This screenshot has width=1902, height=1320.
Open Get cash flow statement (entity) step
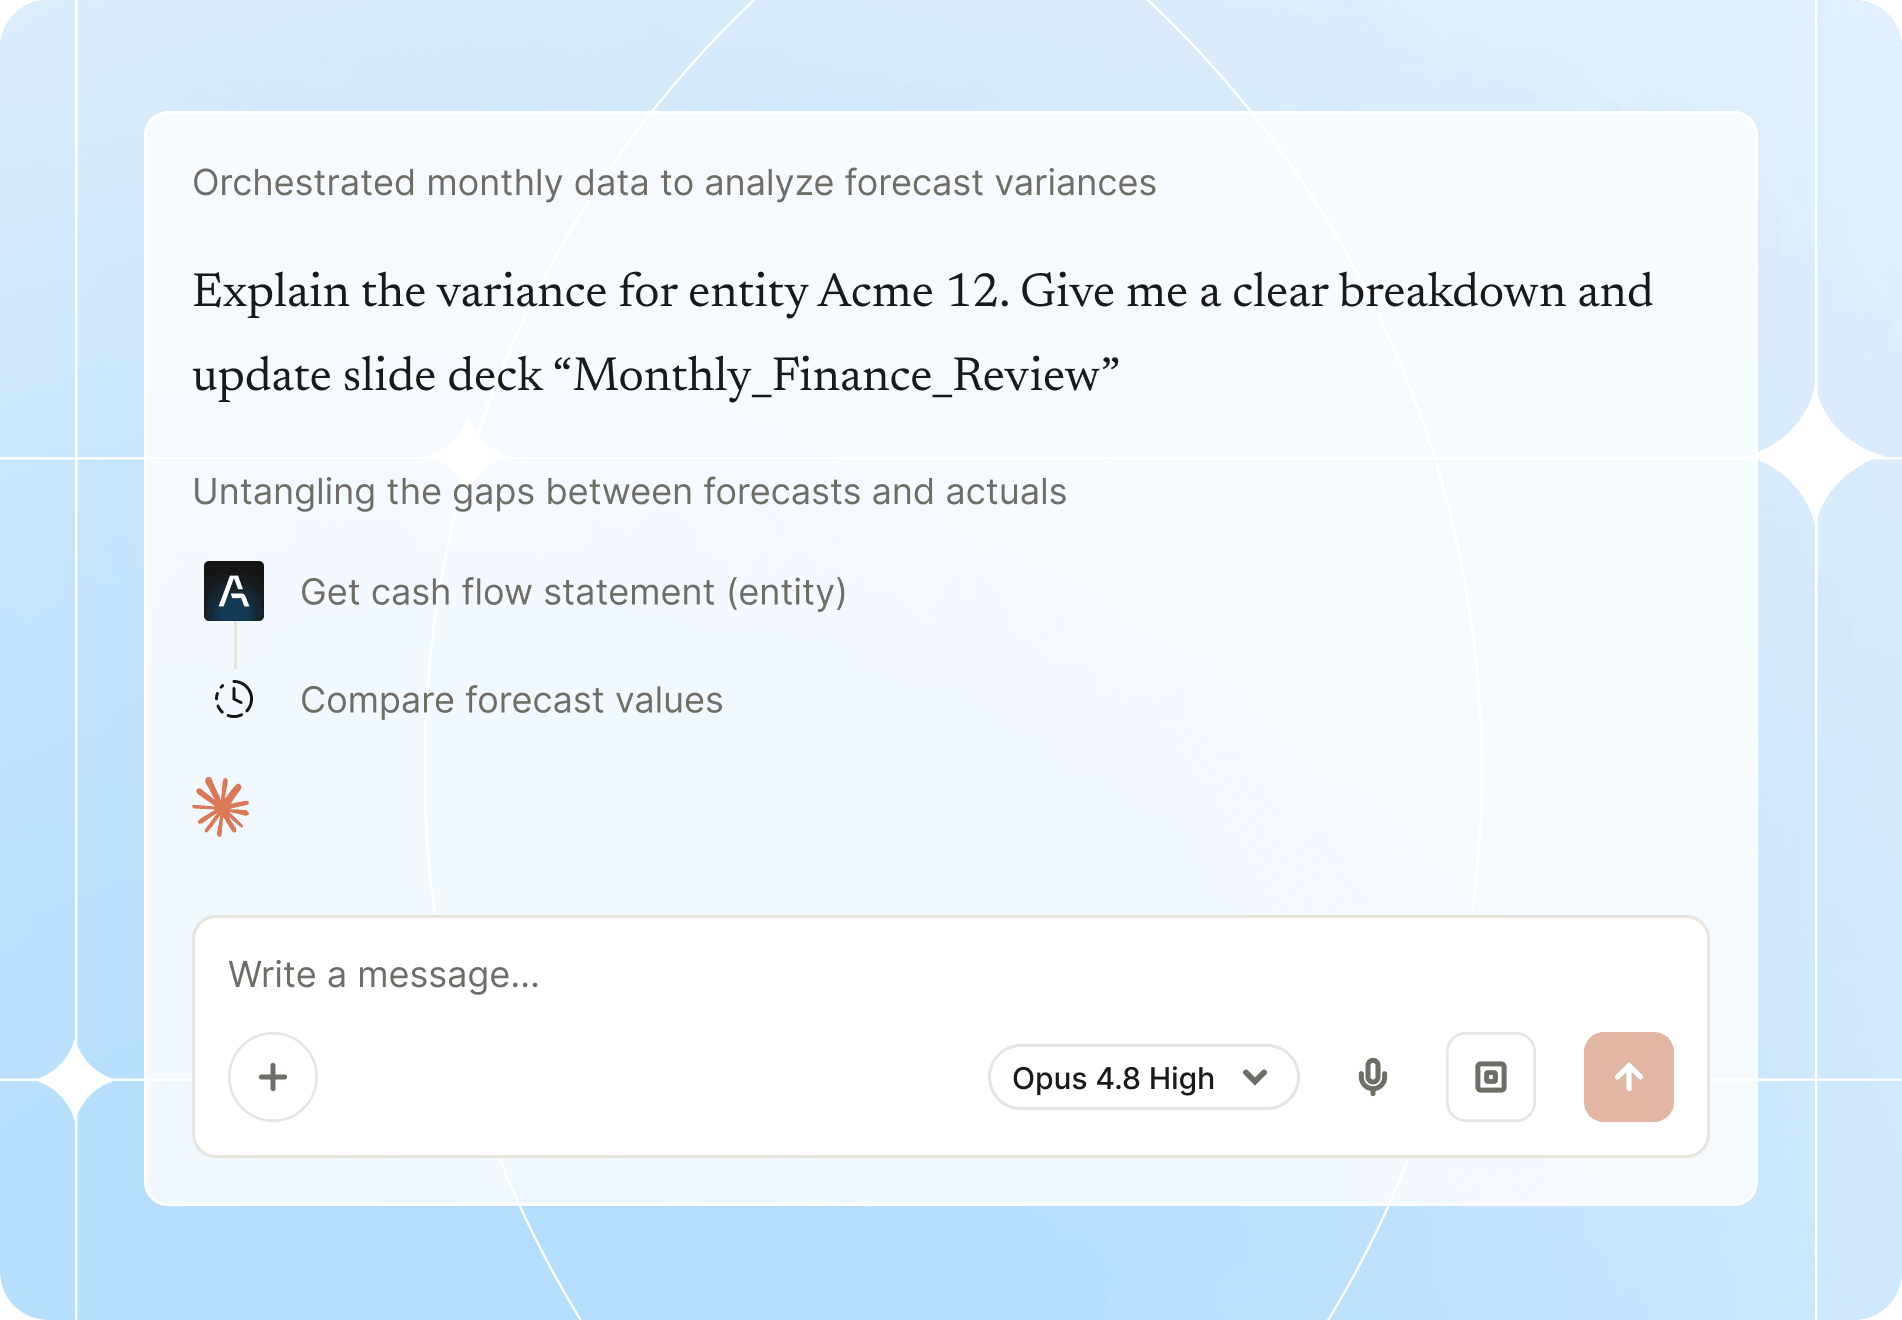tap(573, 592)
